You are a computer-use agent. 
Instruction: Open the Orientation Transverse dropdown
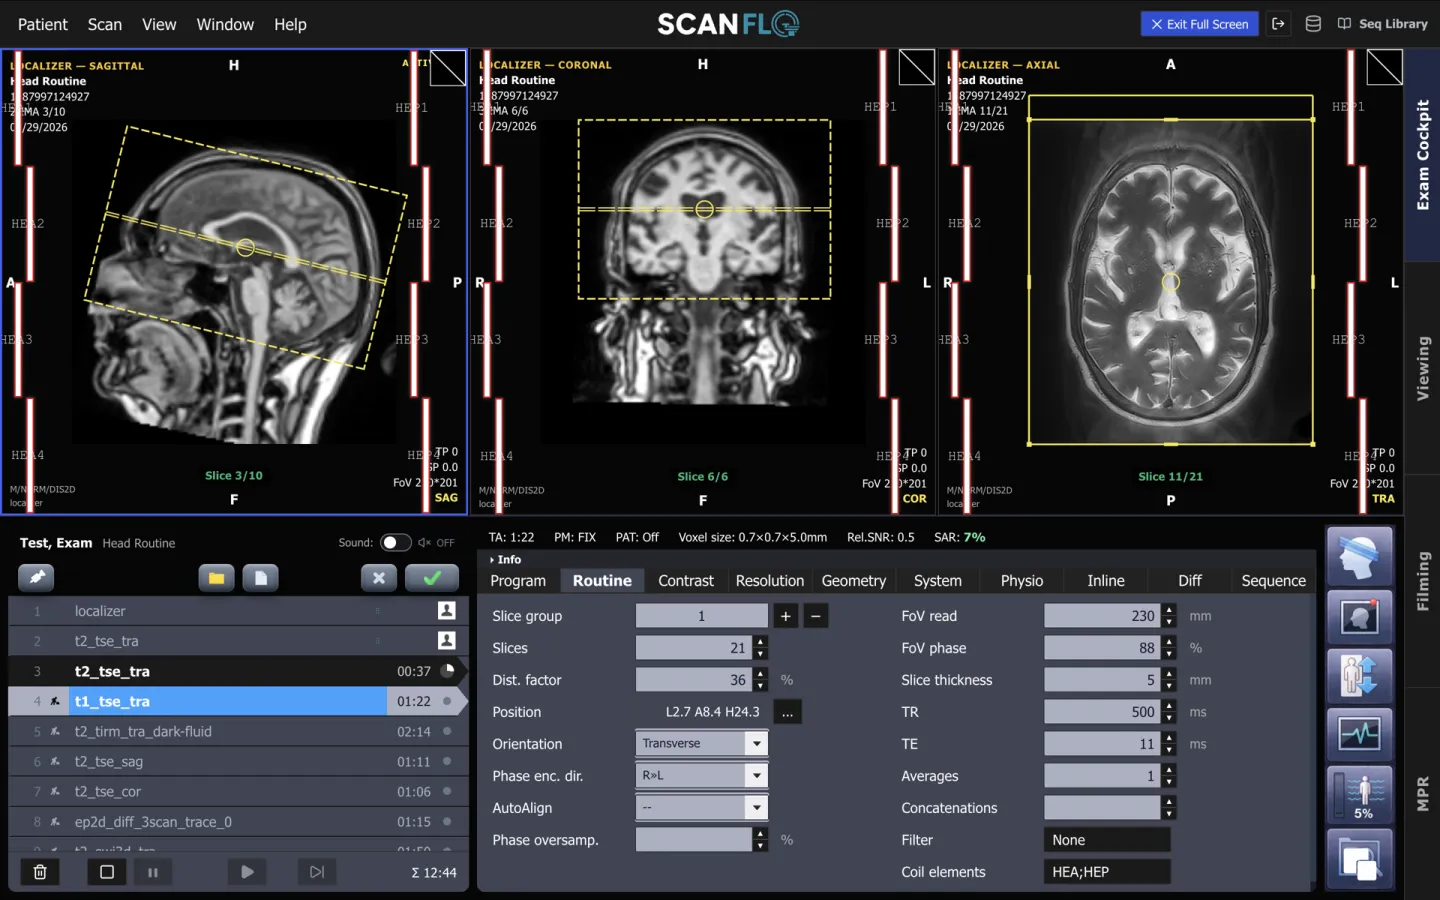pos(702,744)
